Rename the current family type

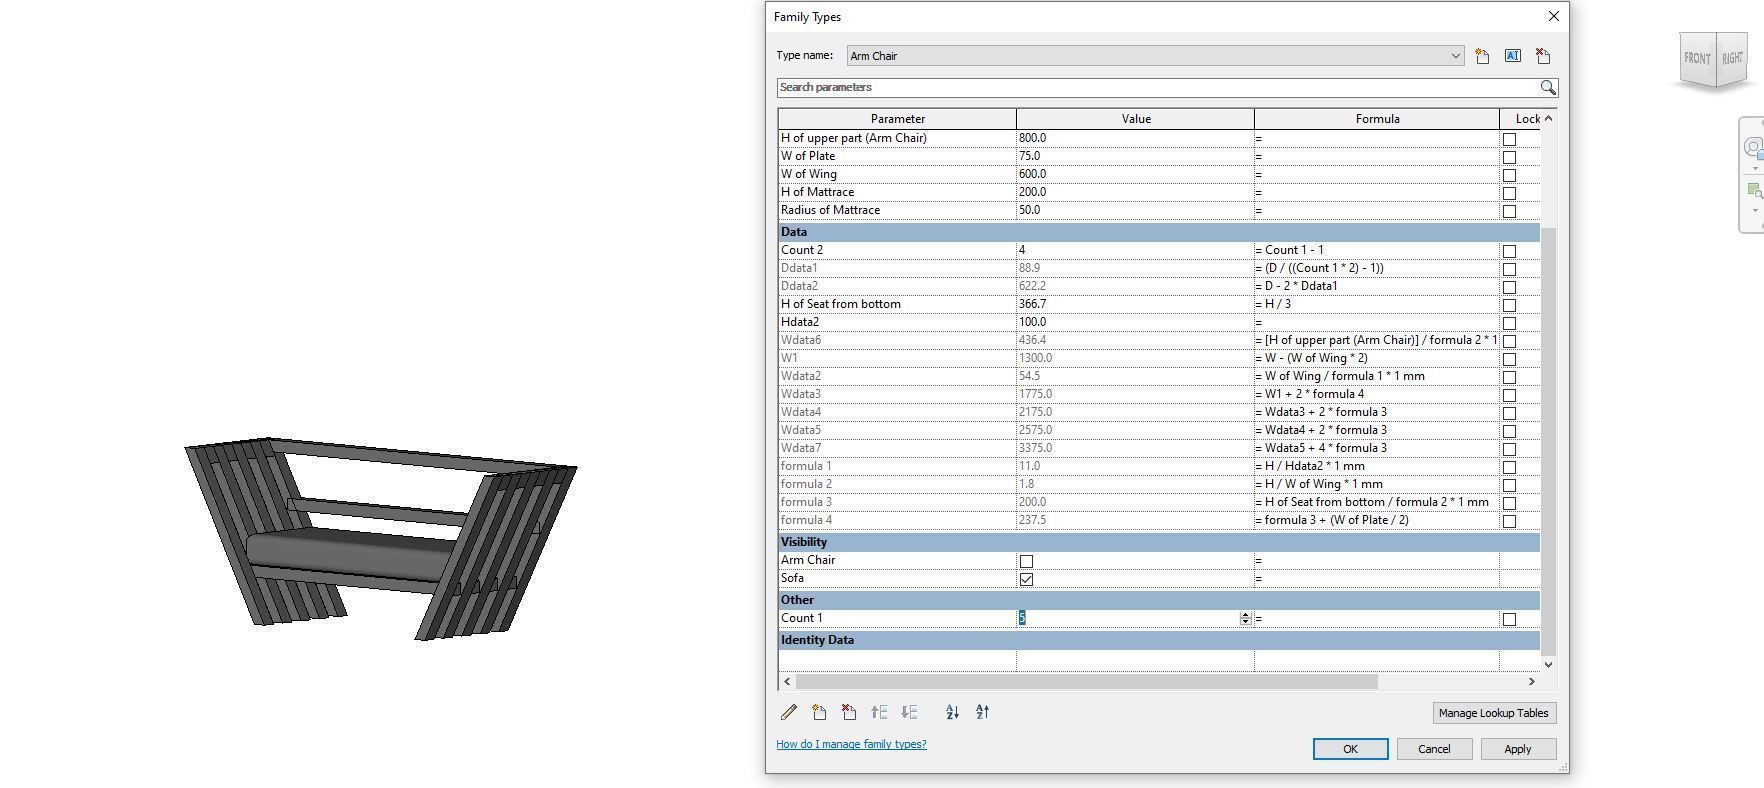coord(1512,57)
